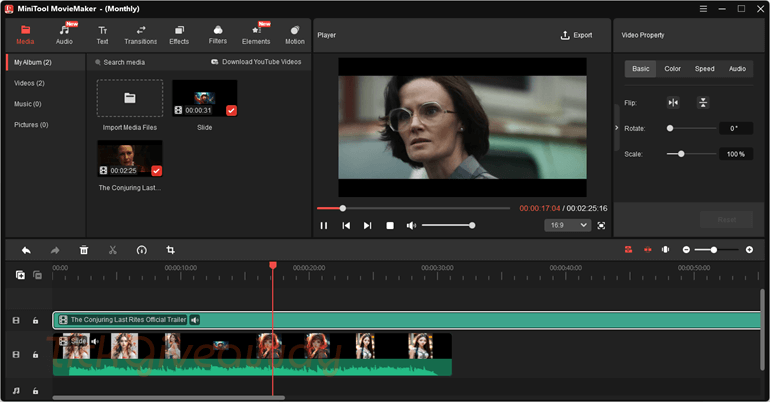Enter full screen preview mode
Image resolution: width=770 pixels, height=402 pixels.
601,225
